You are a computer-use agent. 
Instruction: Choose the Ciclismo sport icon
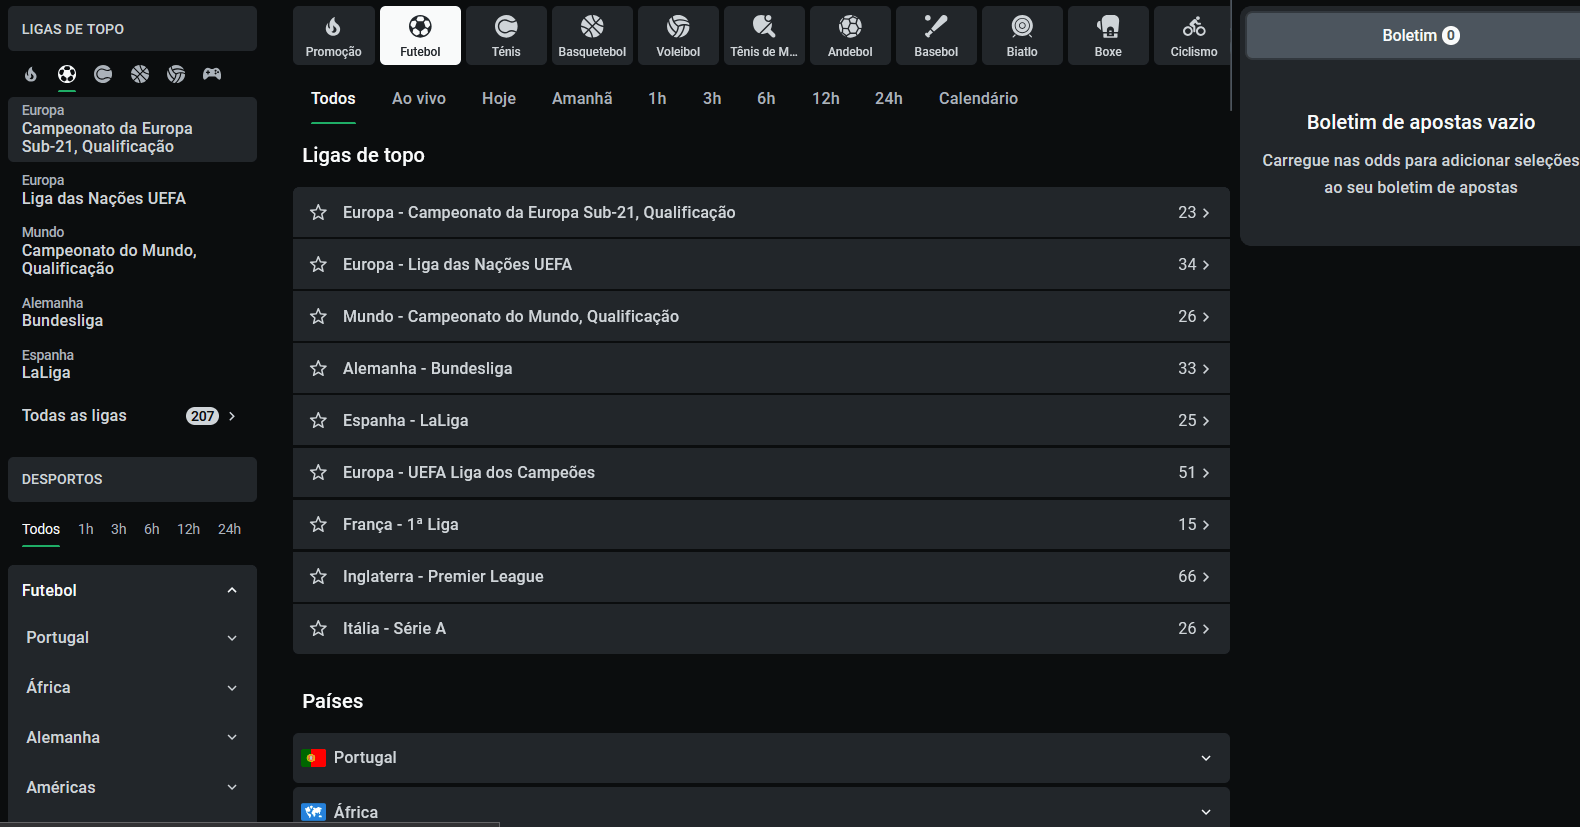(x=1193, y=36)
